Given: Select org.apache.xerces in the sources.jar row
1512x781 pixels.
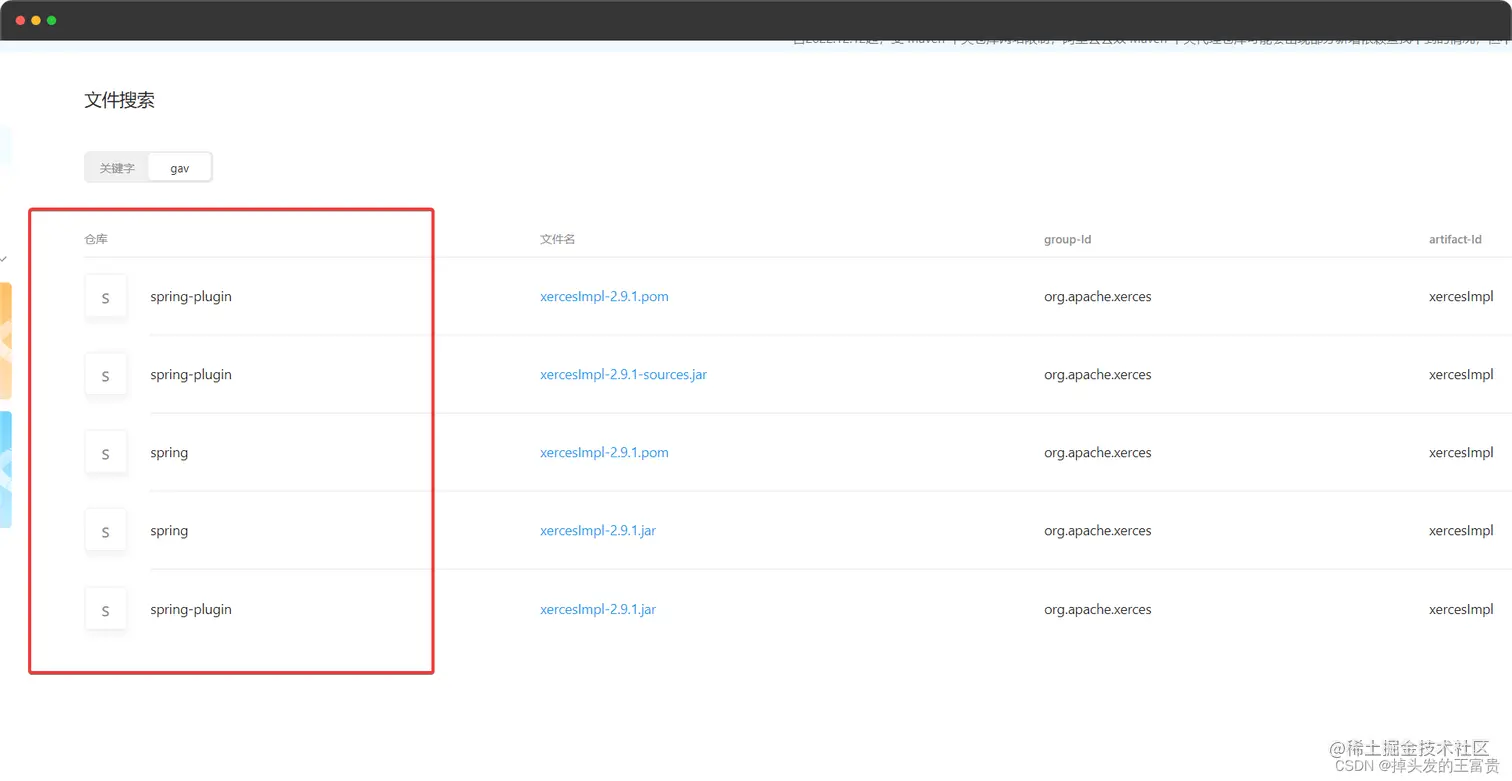Looking at the screenshot, I should (x=1097, y=375).
